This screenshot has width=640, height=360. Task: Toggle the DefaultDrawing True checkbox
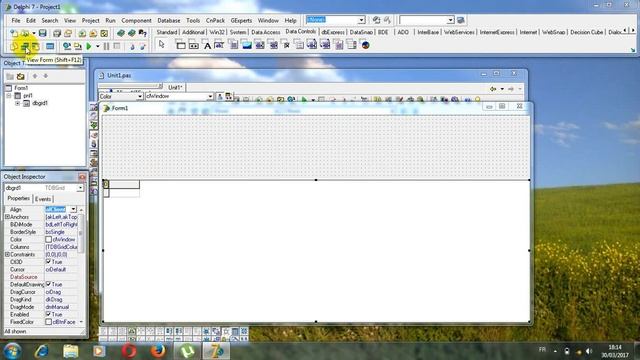tap(48, 284)
